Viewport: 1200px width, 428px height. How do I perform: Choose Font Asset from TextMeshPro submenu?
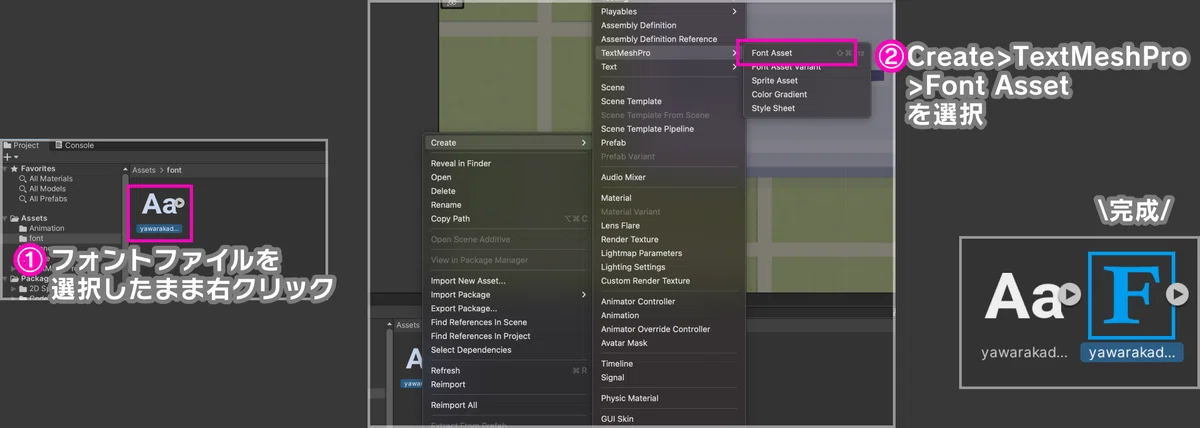(772, 52)
